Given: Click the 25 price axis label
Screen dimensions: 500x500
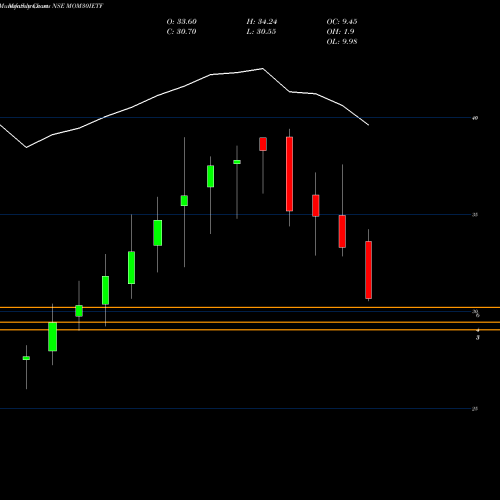Looking at the screenshot, I should click(475, 409).
